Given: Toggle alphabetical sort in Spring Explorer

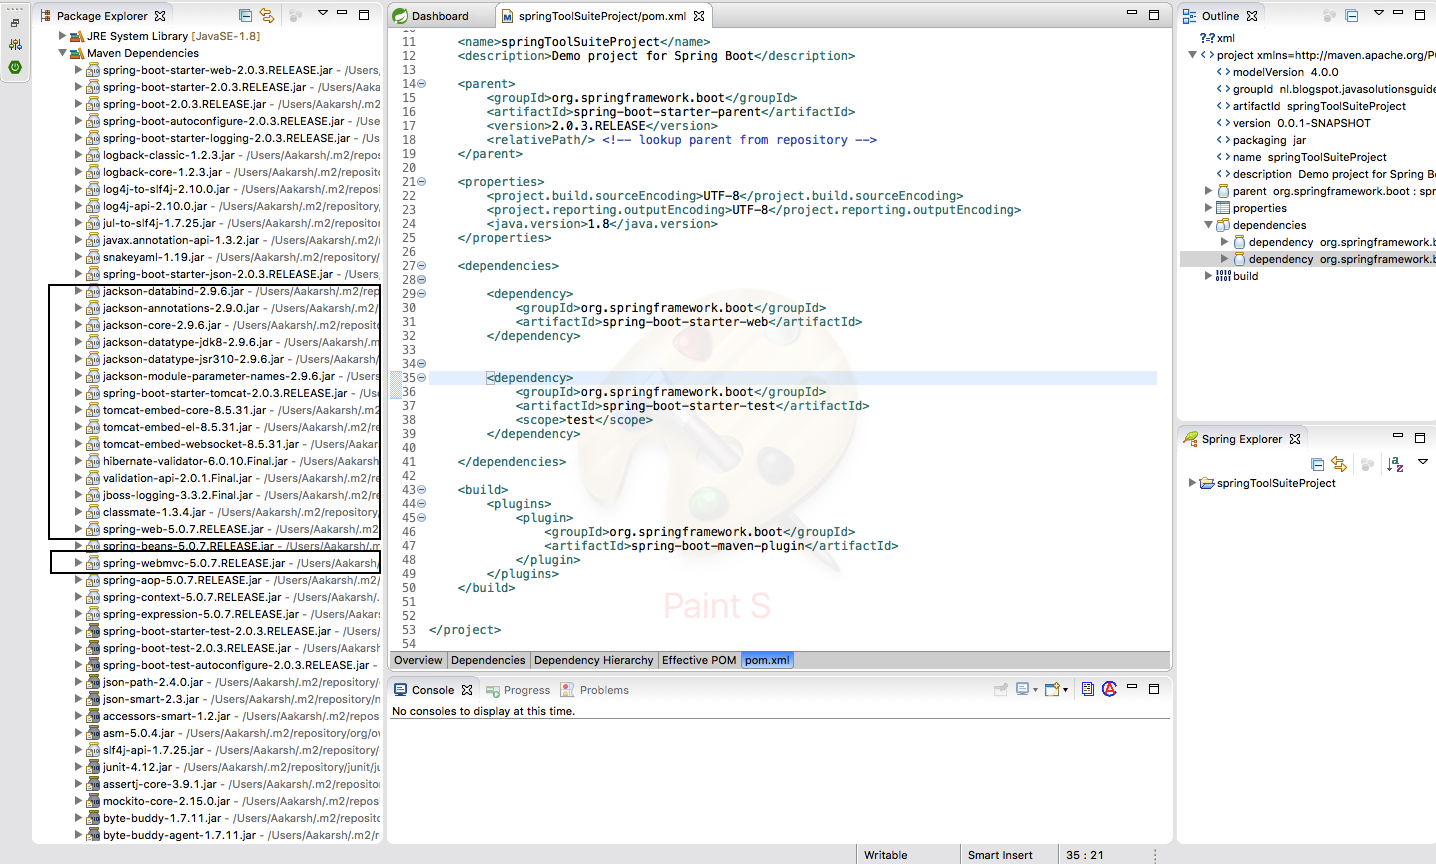Looking at the screenshot, I should (x=1395, y=464).
